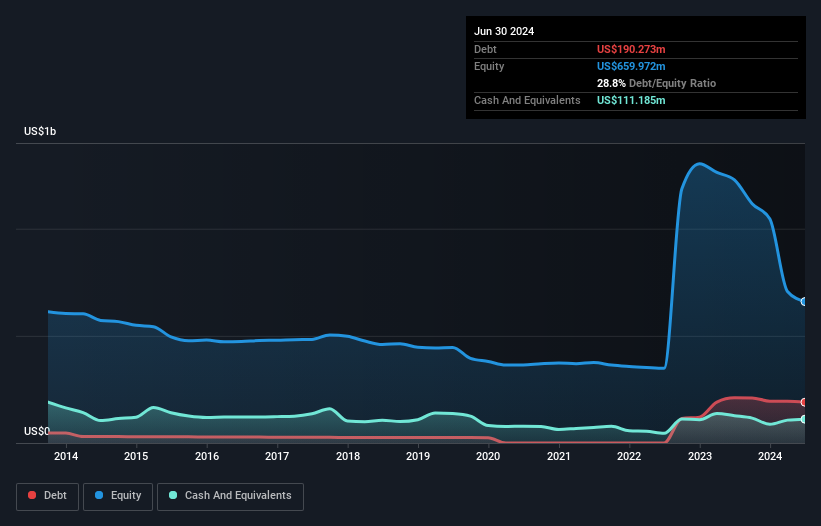821x526 pixels.
Task: Click the 28.8% Debt/Equity Ratio text
Action: 656,83
